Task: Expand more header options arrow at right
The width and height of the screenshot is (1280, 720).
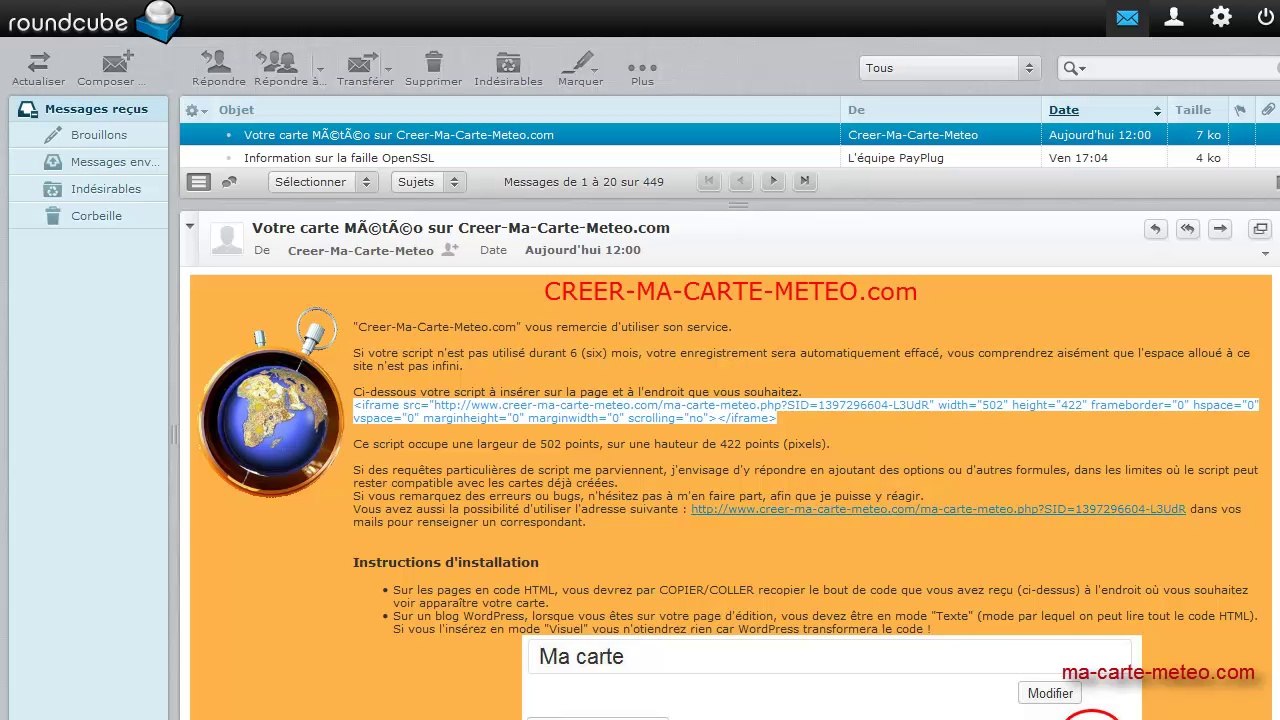Action: (1267, 253)
